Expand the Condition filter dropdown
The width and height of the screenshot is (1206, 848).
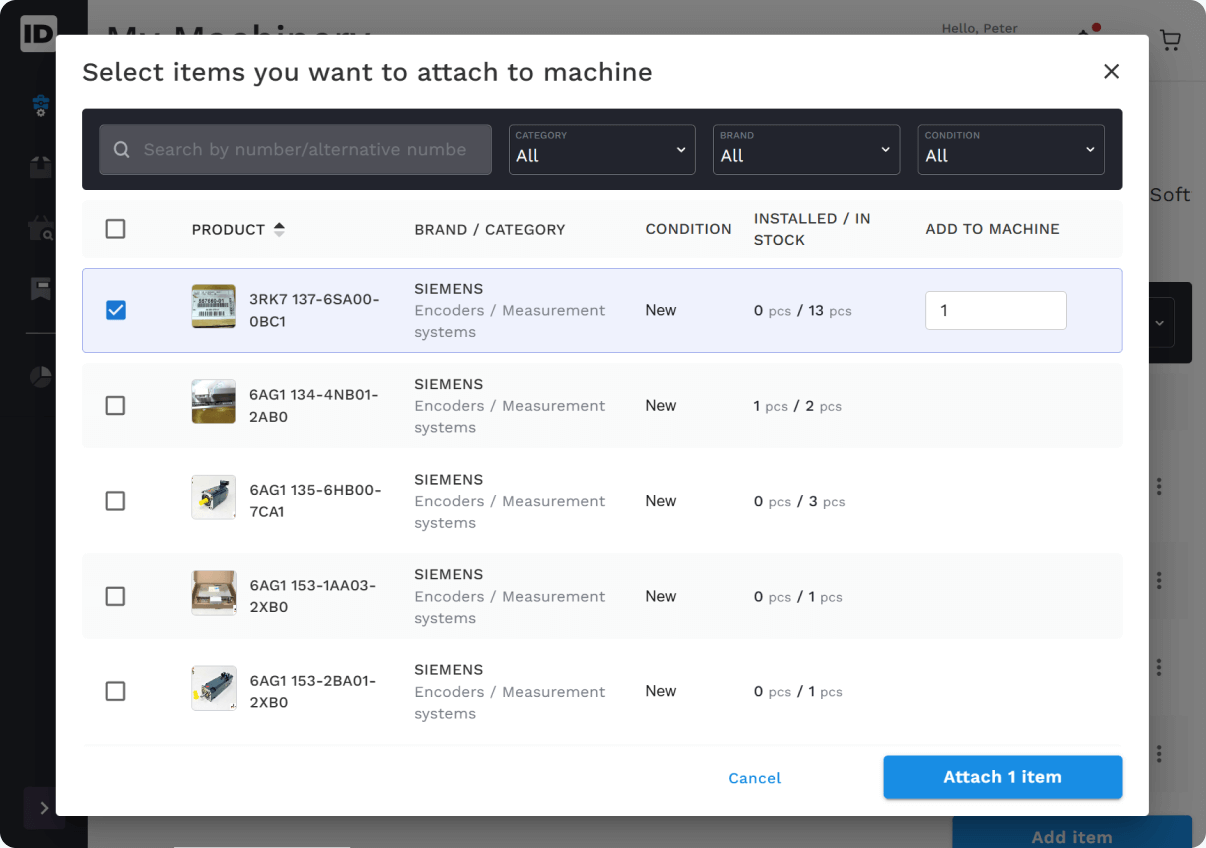pyautogui.click(x=1010, y=150)
